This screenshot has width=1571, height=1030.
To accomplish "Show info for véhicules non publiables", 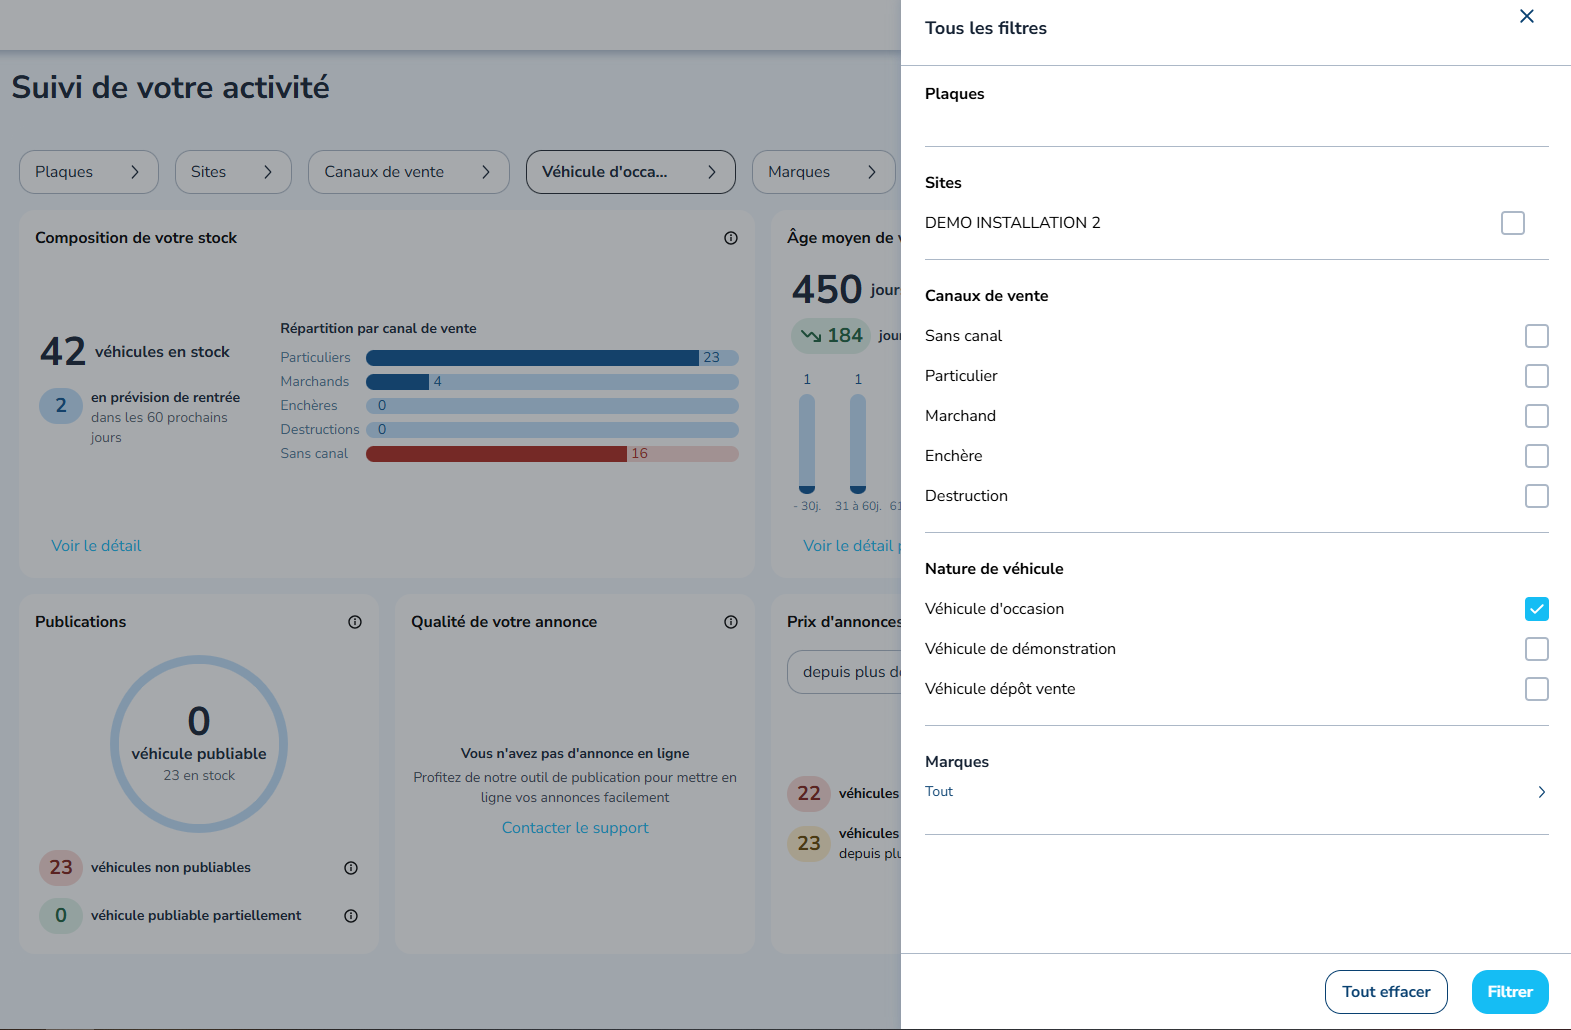I will [x=351, y=868].
